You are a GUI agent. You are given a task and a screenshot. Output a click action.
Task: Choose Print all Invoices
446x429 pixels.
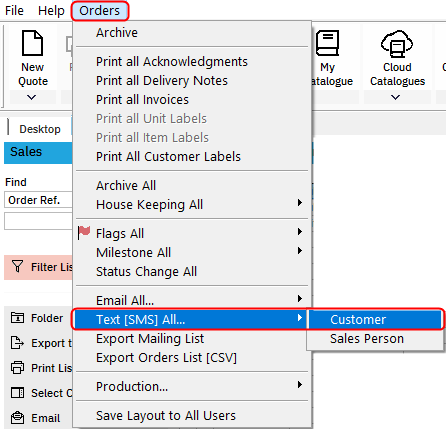tap(142, 100)
